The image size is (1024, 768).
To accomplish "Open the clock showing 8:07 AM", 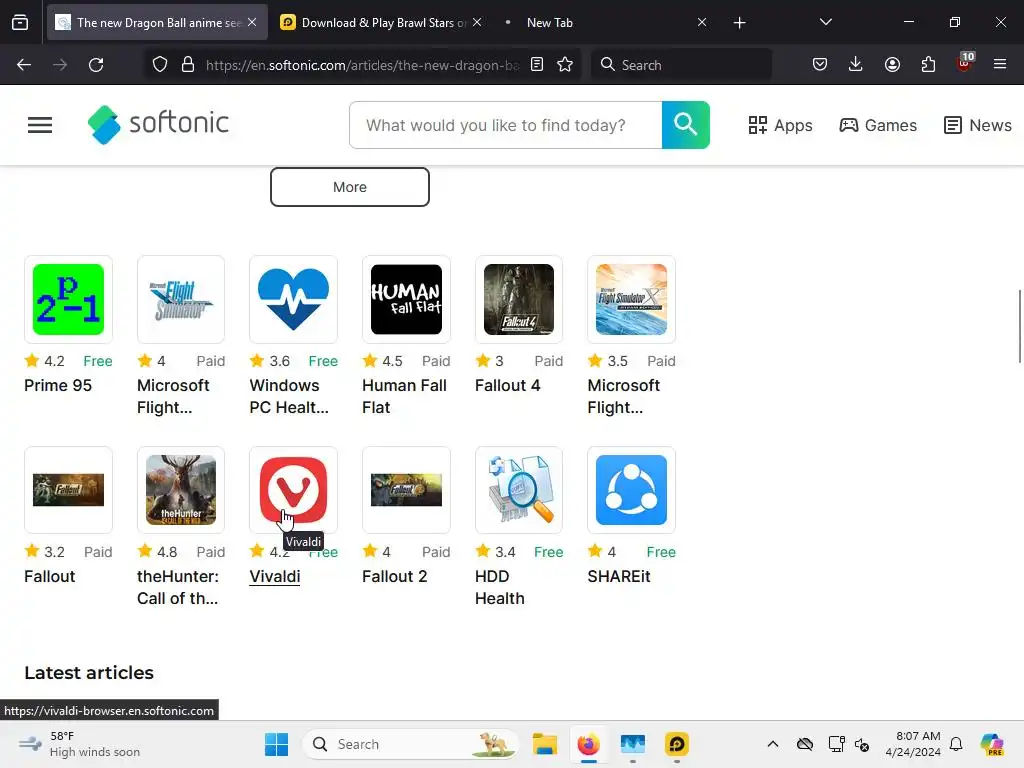I will [x=913, y=744].
